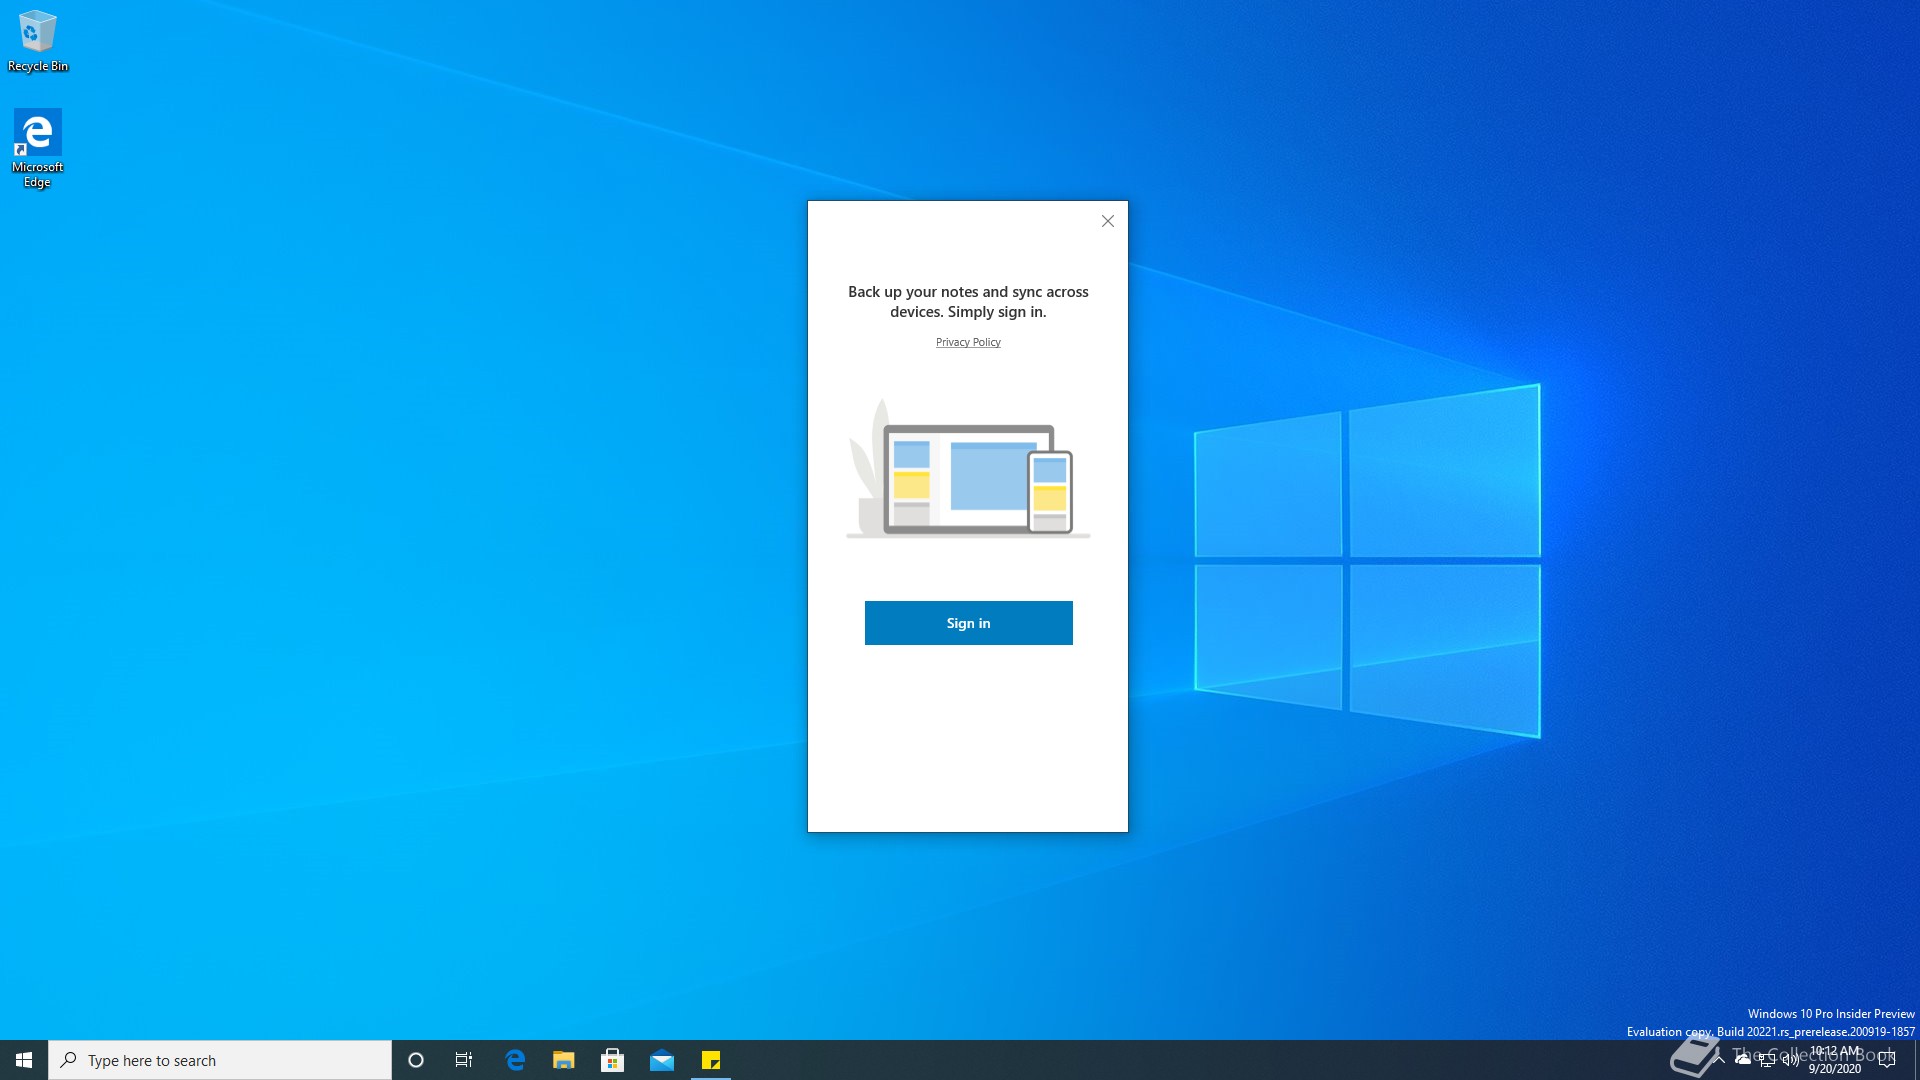This screenshot has width=1920, height=1080.
Task: Open Cortana from the taskbar
Action: click(416, 1060)
